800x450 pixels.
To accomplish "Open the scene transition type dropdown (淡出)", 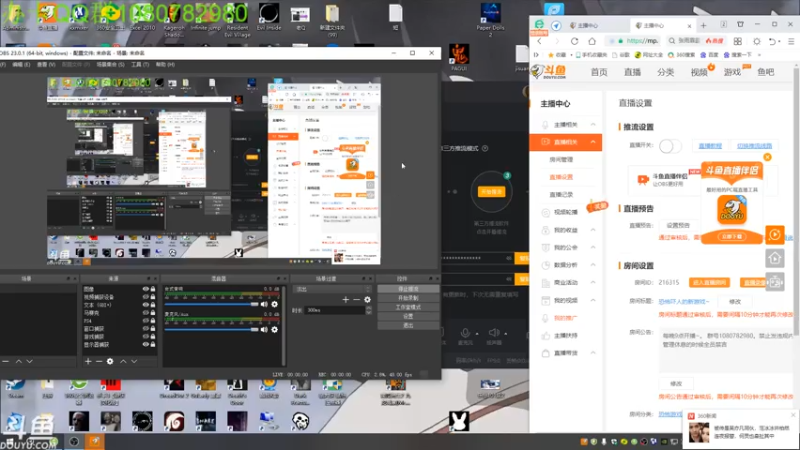I will tap(333, 289).
